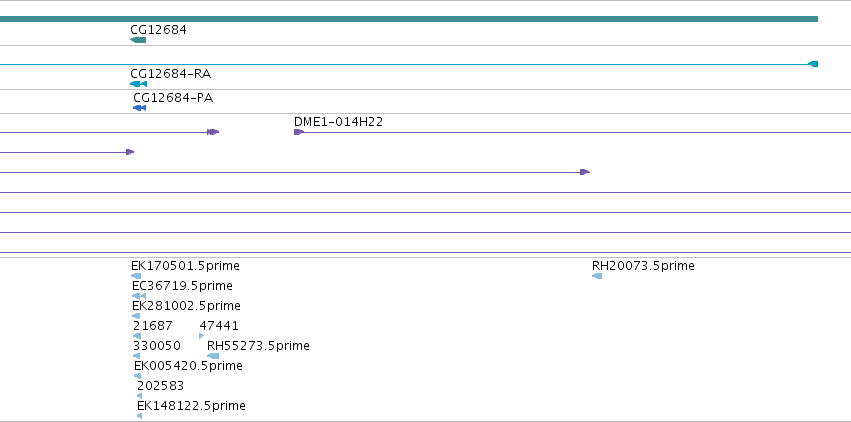The image size is (851, 422).
Task: Select the thick teal gene bar at top
Action: click(409, 20)
